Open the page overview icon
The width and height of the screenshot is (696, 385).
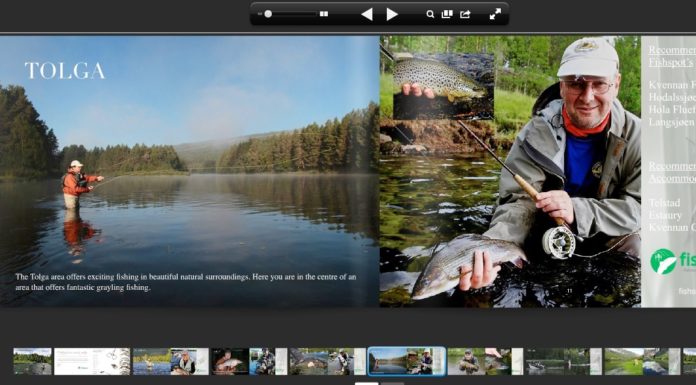pos(447,14)
